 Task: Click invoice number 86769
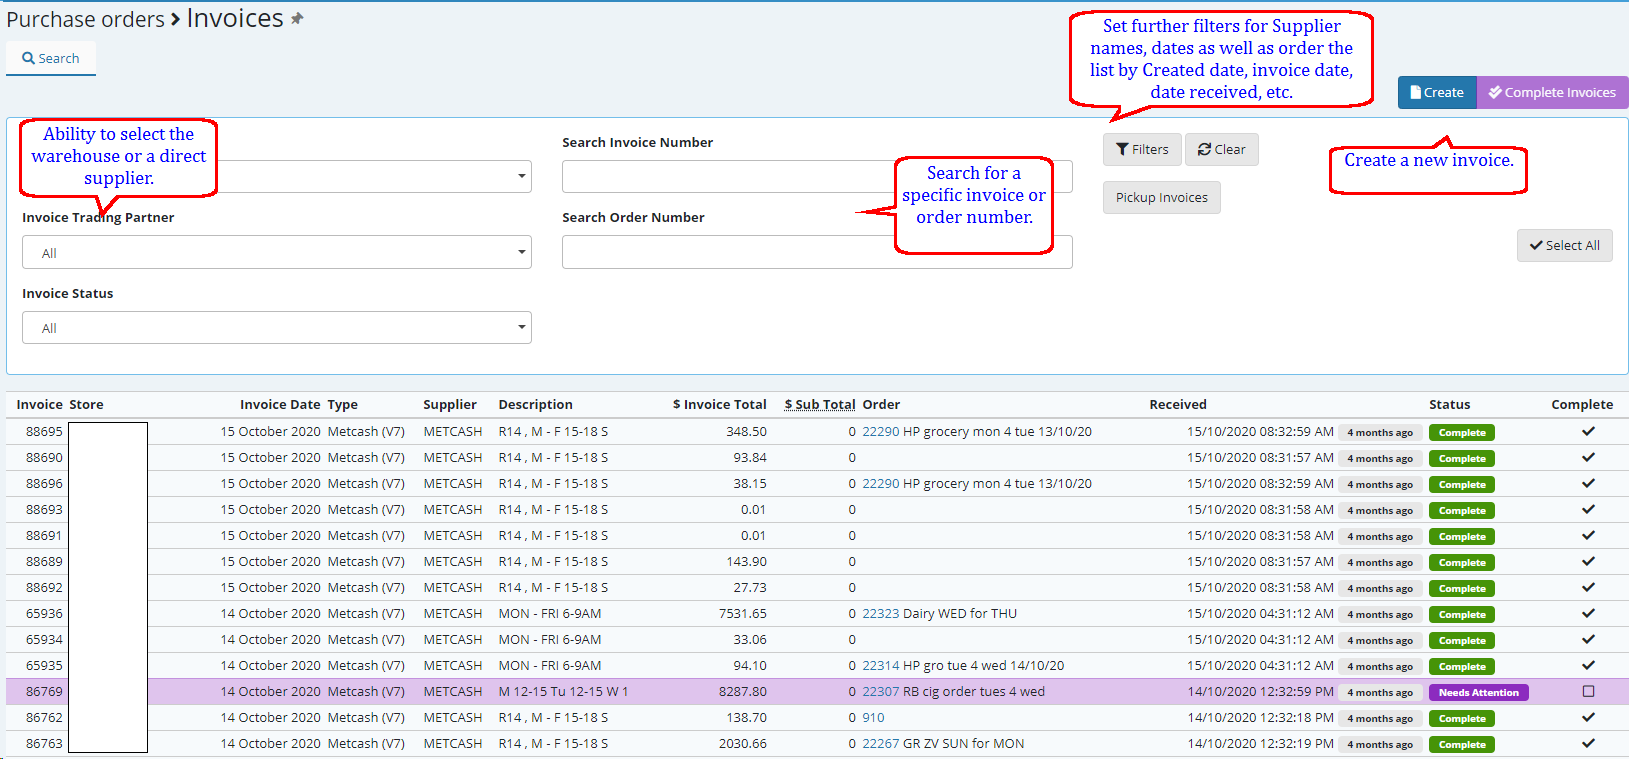tap(44, 691)
